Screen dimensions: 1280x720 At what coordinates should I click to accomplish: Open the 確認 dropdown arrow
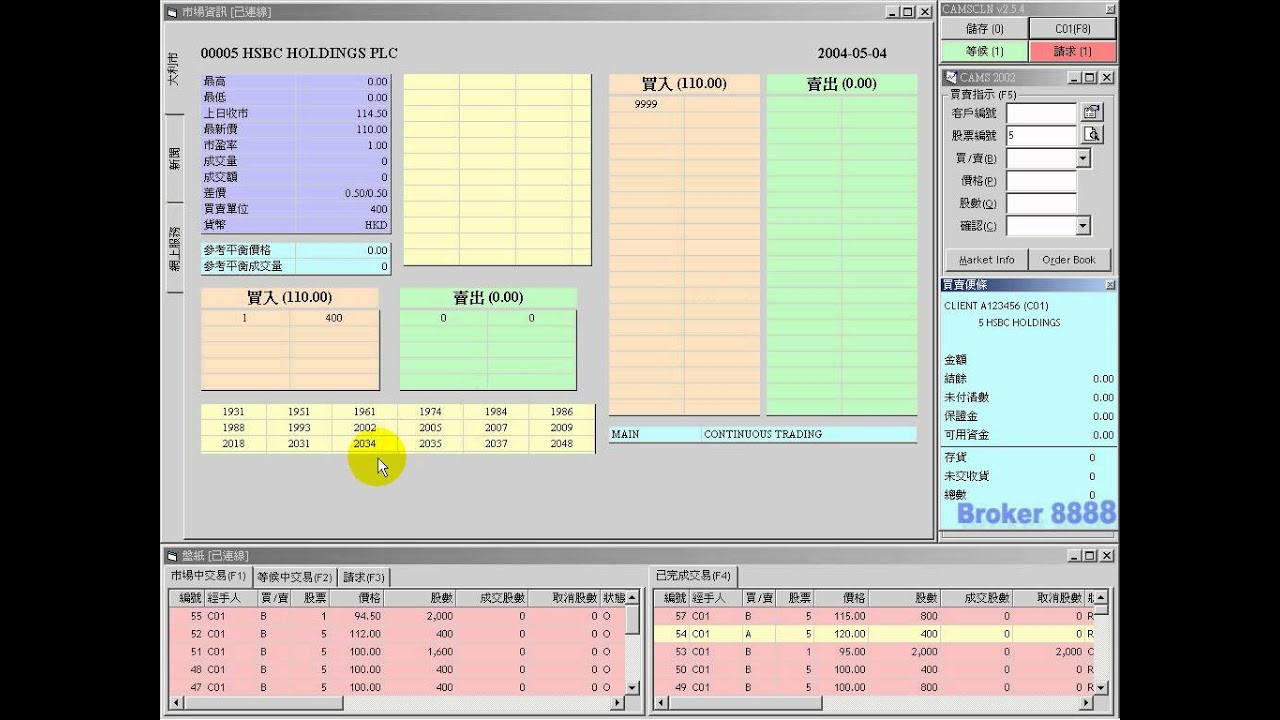(x=1083, y=226)
